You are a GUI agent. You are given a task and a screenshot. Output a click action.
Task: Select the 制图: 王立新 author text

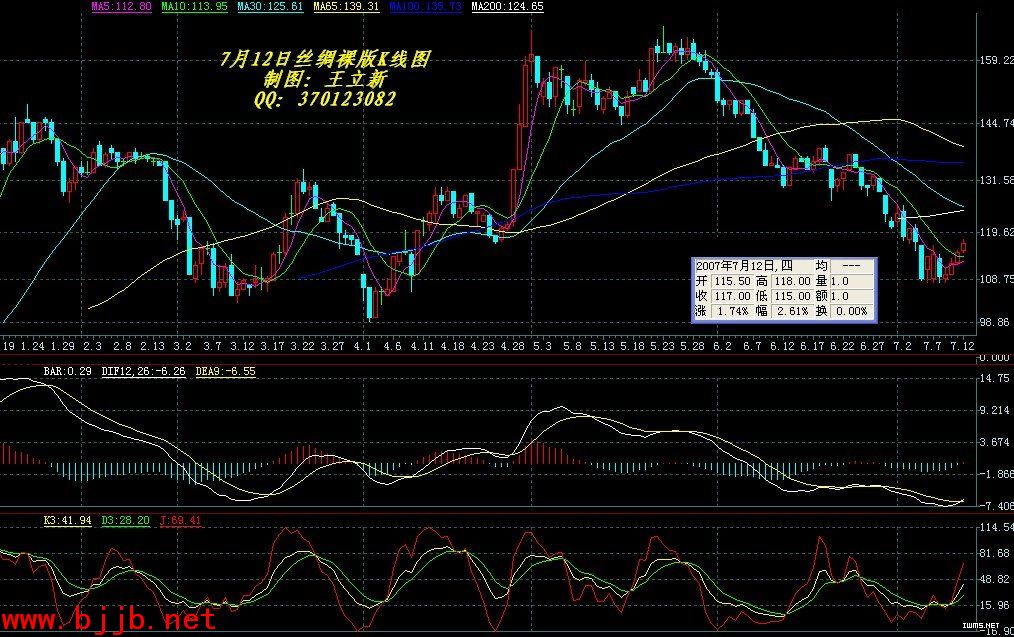click(325, 80)
